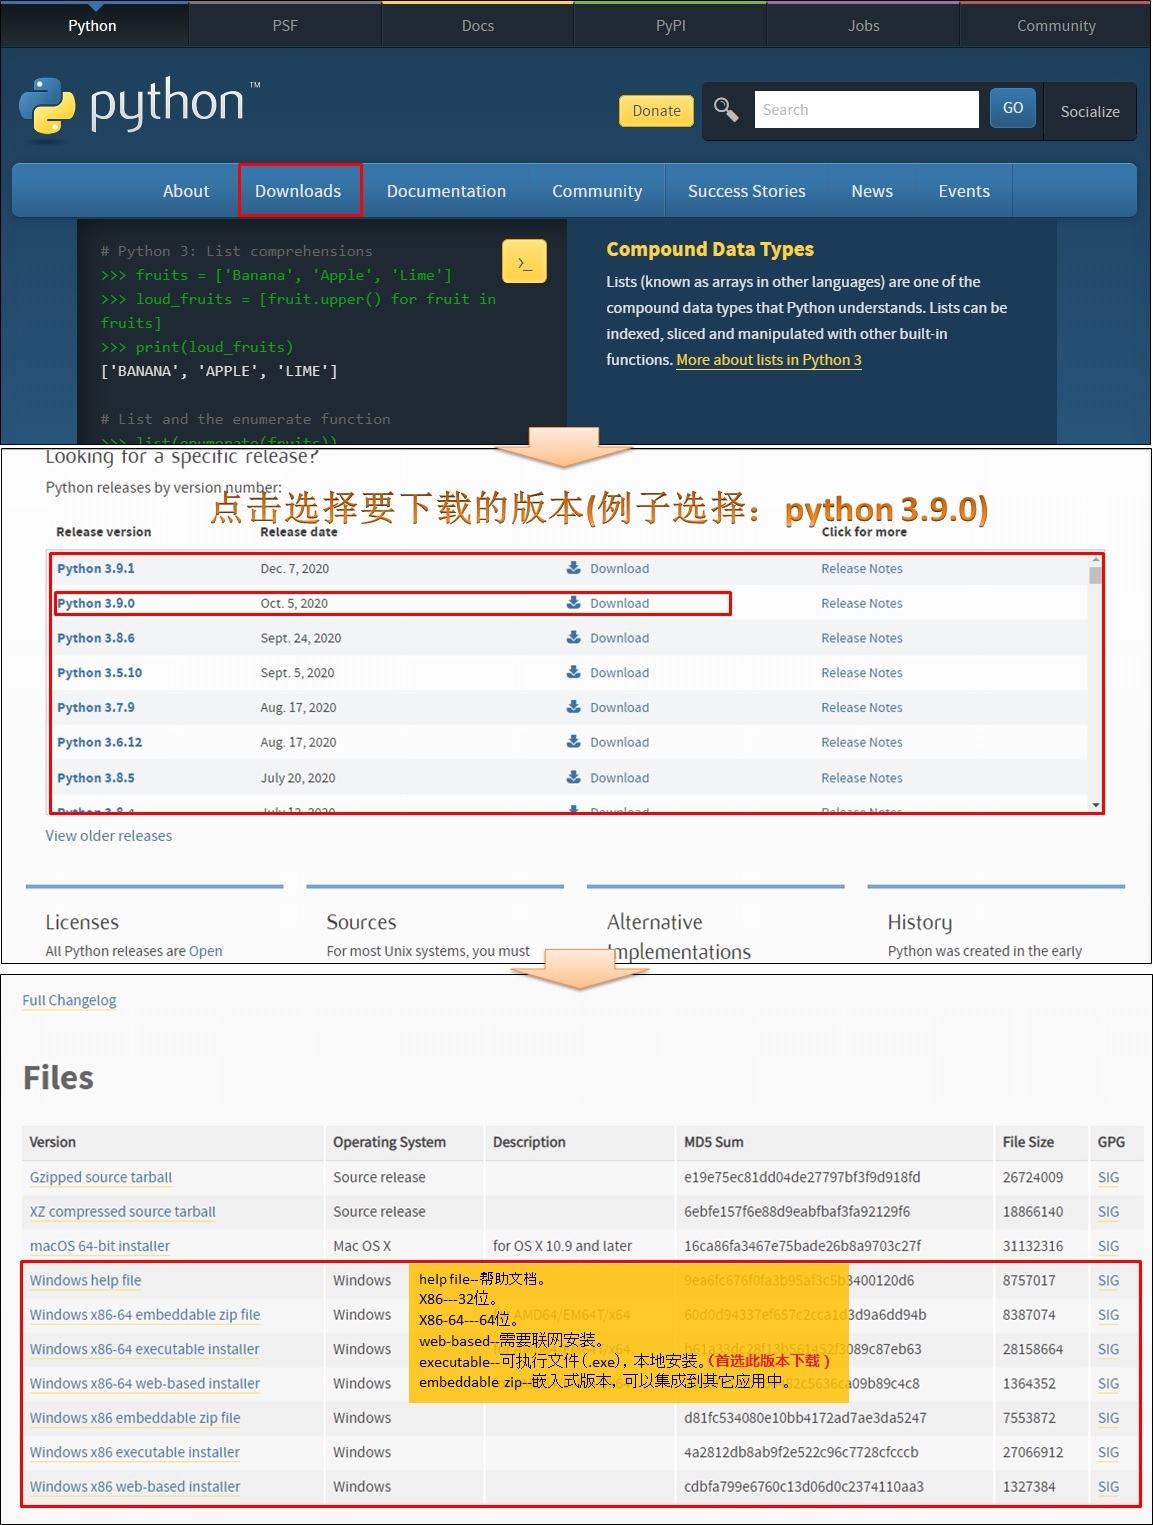Open More about lists in Python 3
This screenshot has width=1153, height=1525.
coord(769,360)
